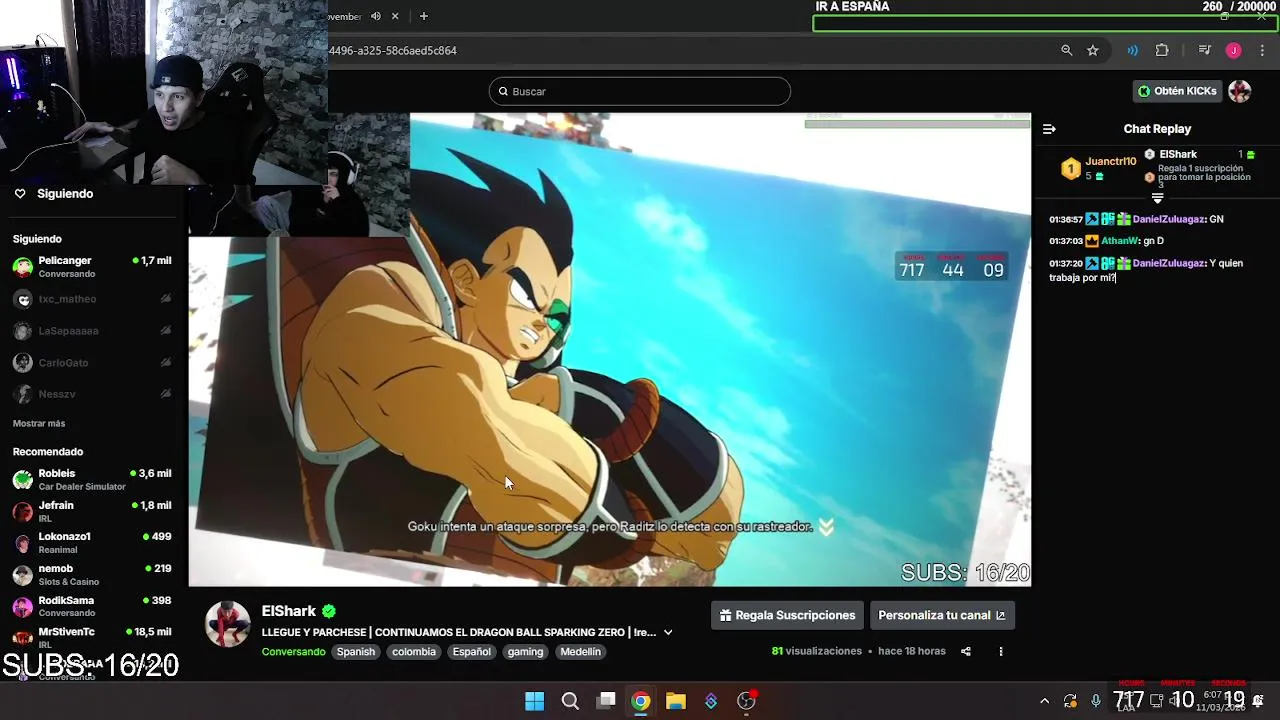
Task: Open the ElShark channel name link
Action: 289,611
